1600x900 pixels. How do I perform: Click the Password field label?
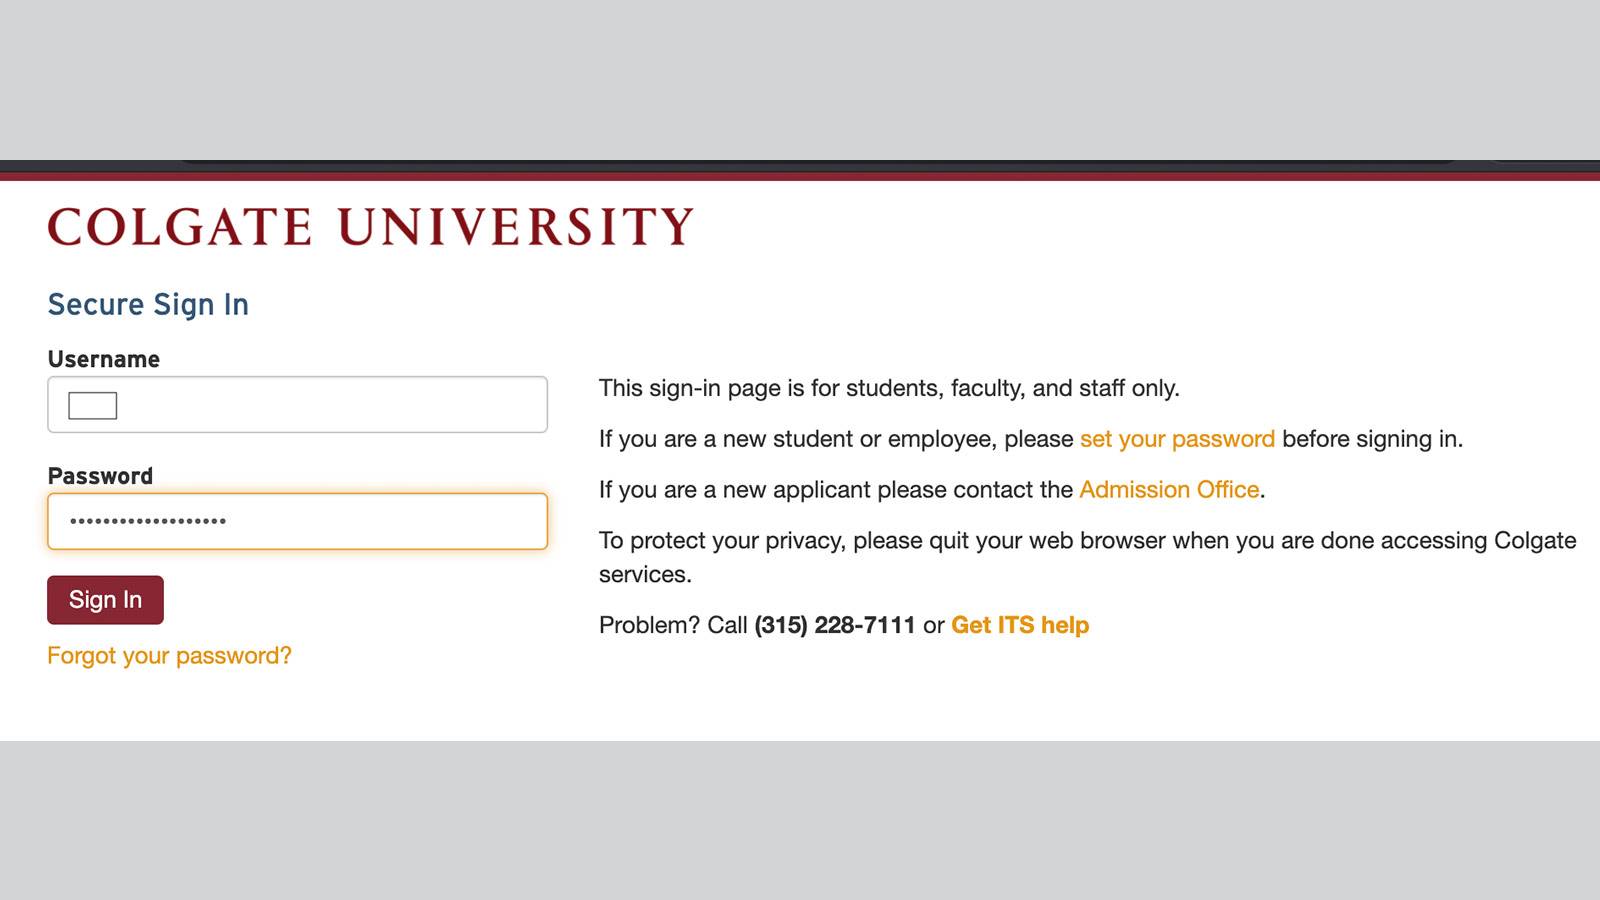[x=100, y=476]
